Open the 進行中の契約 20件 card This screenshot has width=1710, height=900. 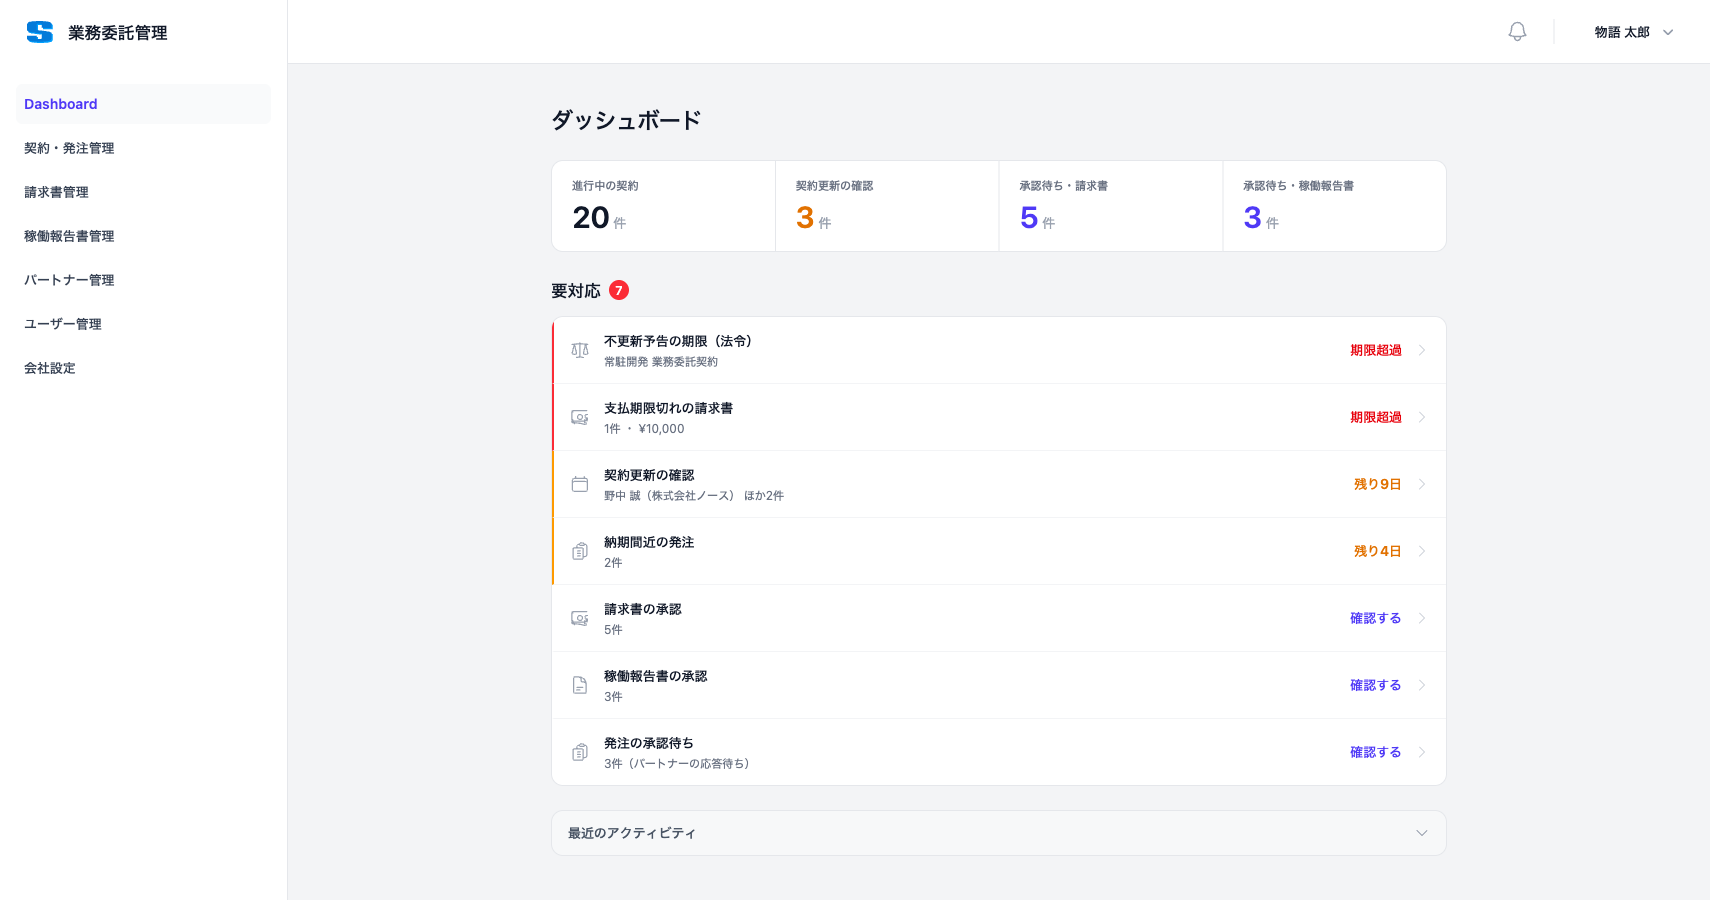(664, 206)
